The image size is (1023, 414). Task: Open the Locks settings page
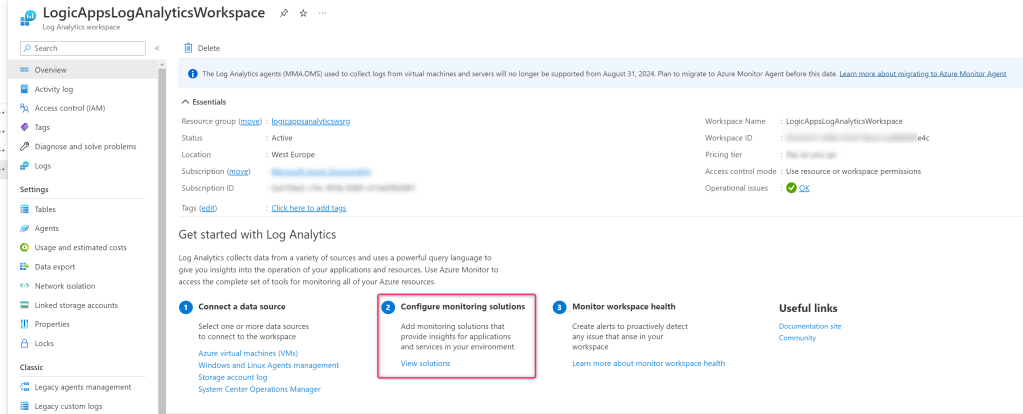[x=44, y=343]
